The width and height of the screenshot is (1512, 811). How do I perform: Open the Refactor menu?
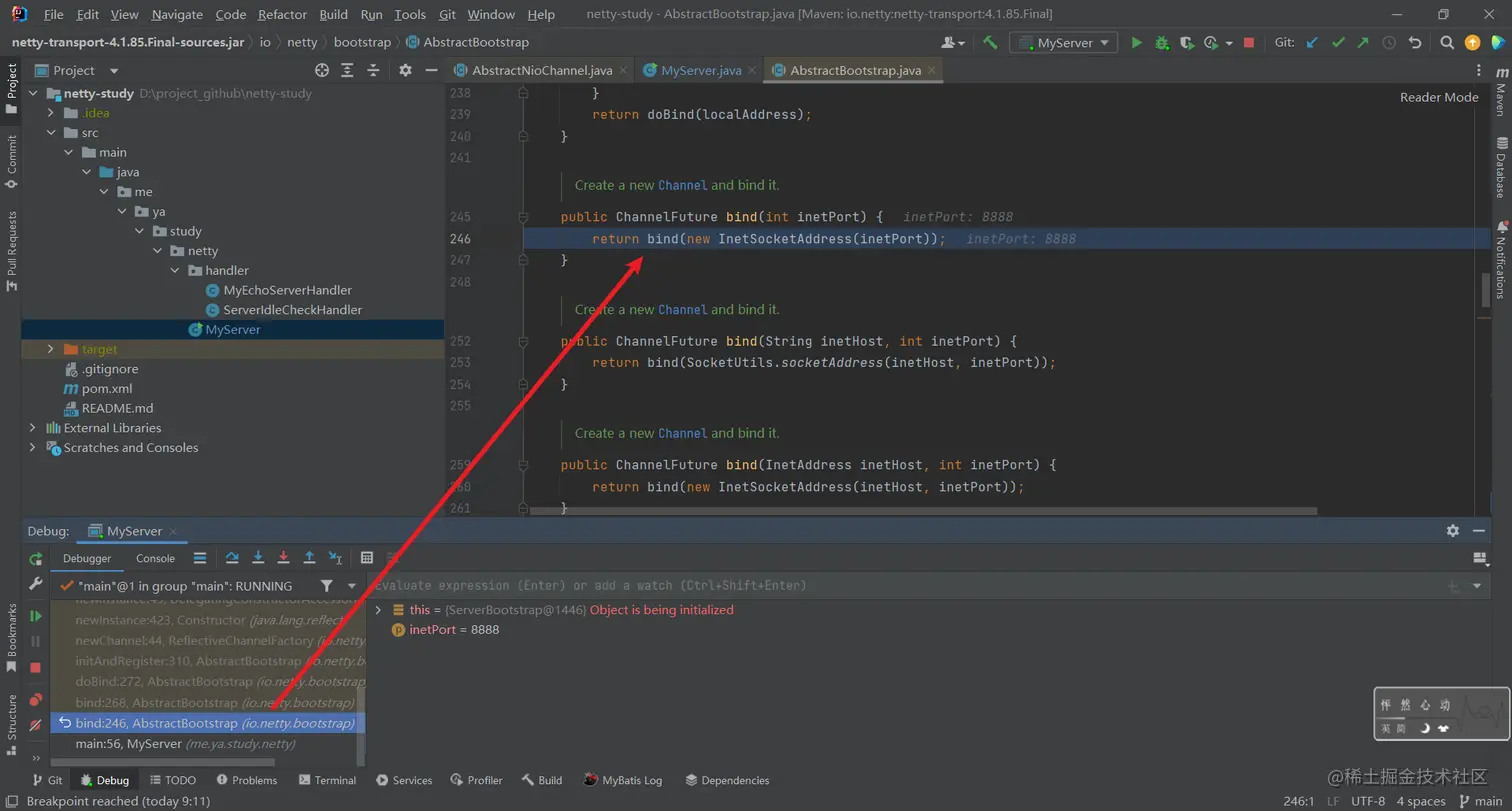click(x=283, y=15)
